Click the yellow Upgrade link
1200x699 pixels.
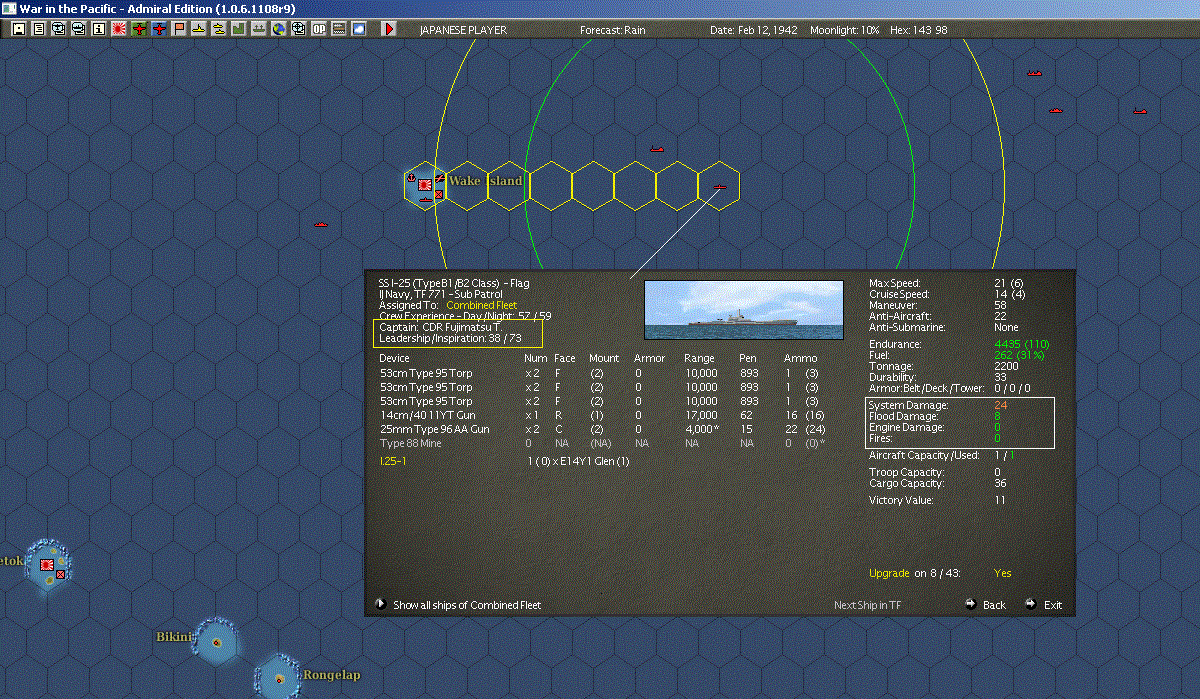[889, 573]
